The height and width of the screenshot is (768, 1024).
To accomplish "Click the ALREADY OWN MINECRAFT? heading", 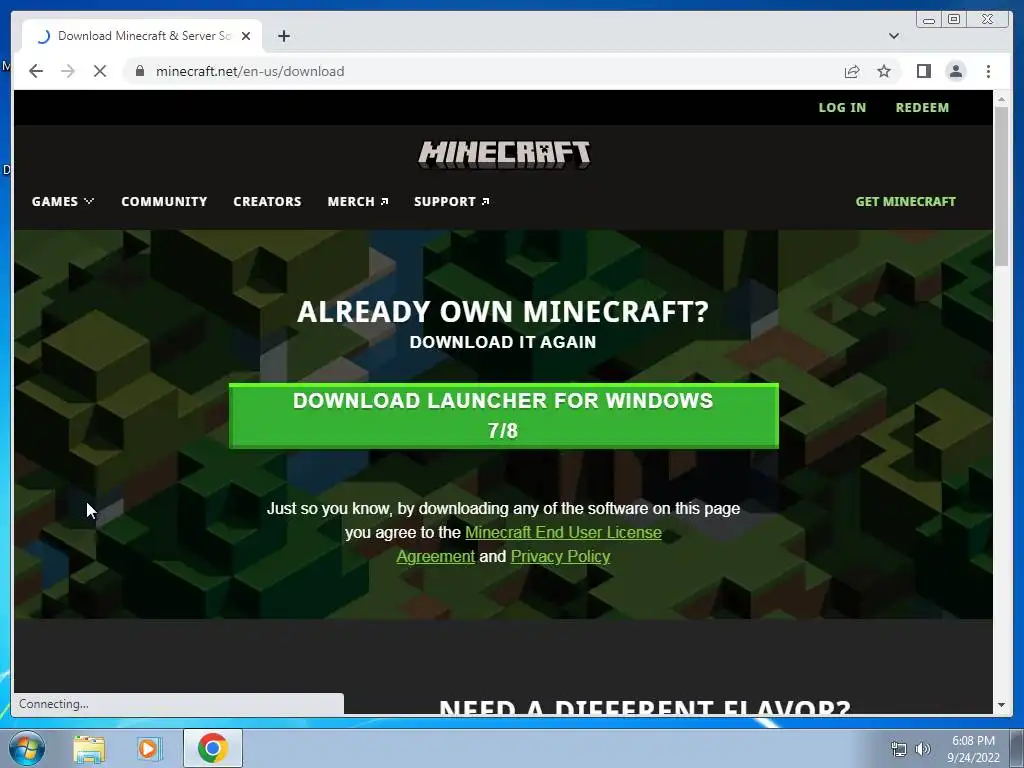I will pyautogui.click(x=503, y=312).
